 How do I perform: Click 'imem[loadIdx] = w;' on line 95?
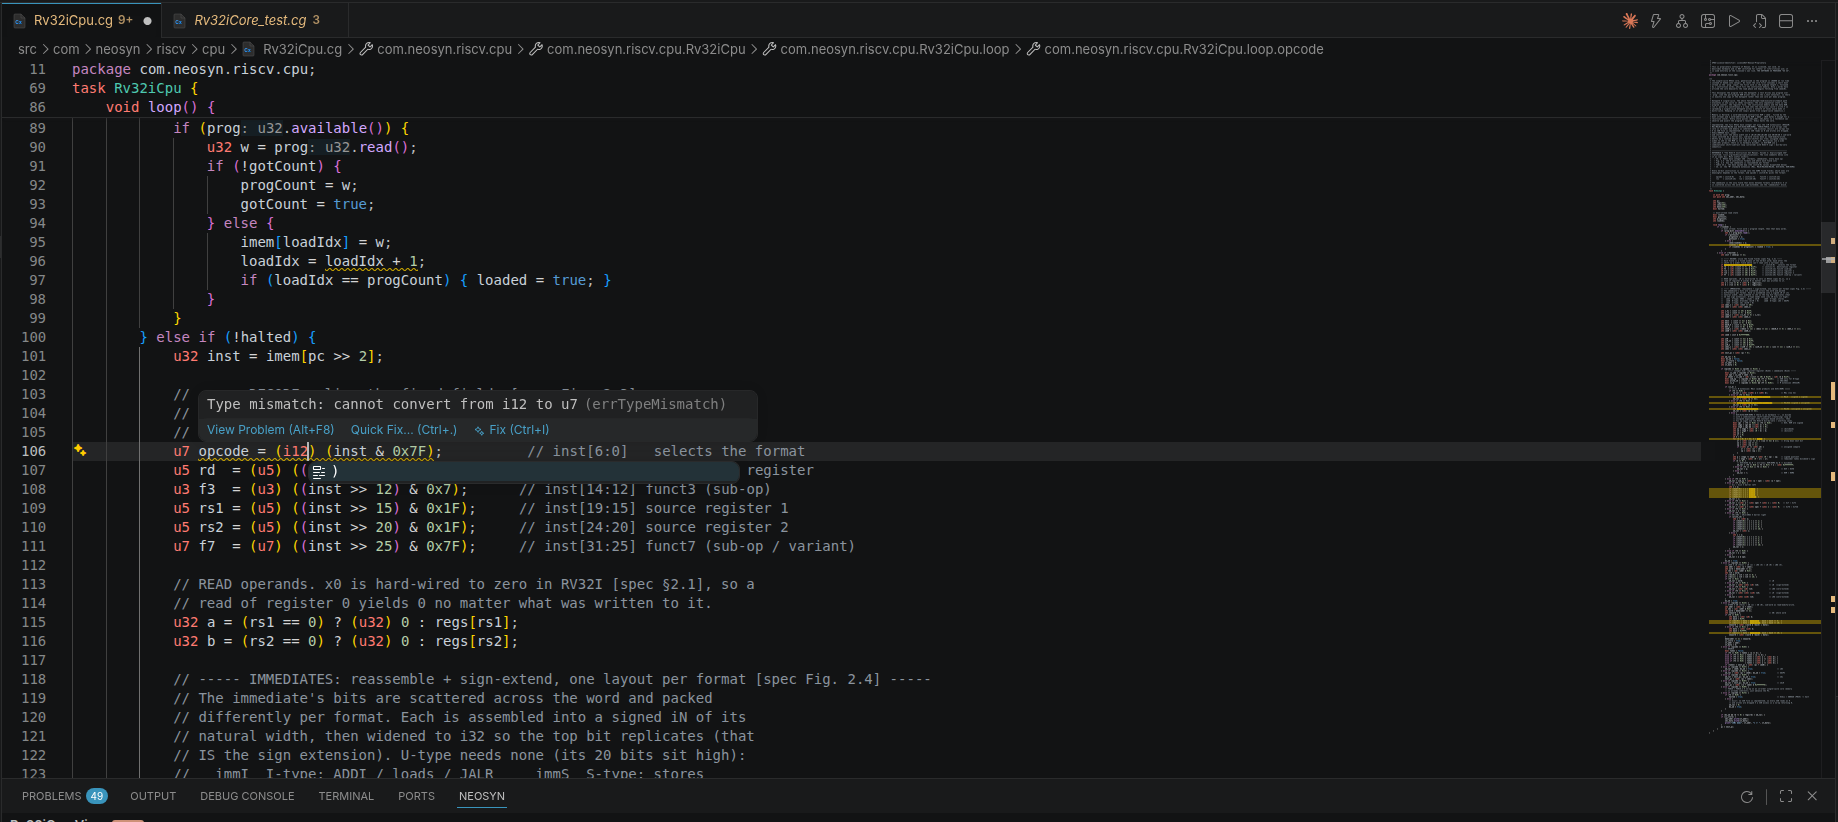(x=316, y=242)
